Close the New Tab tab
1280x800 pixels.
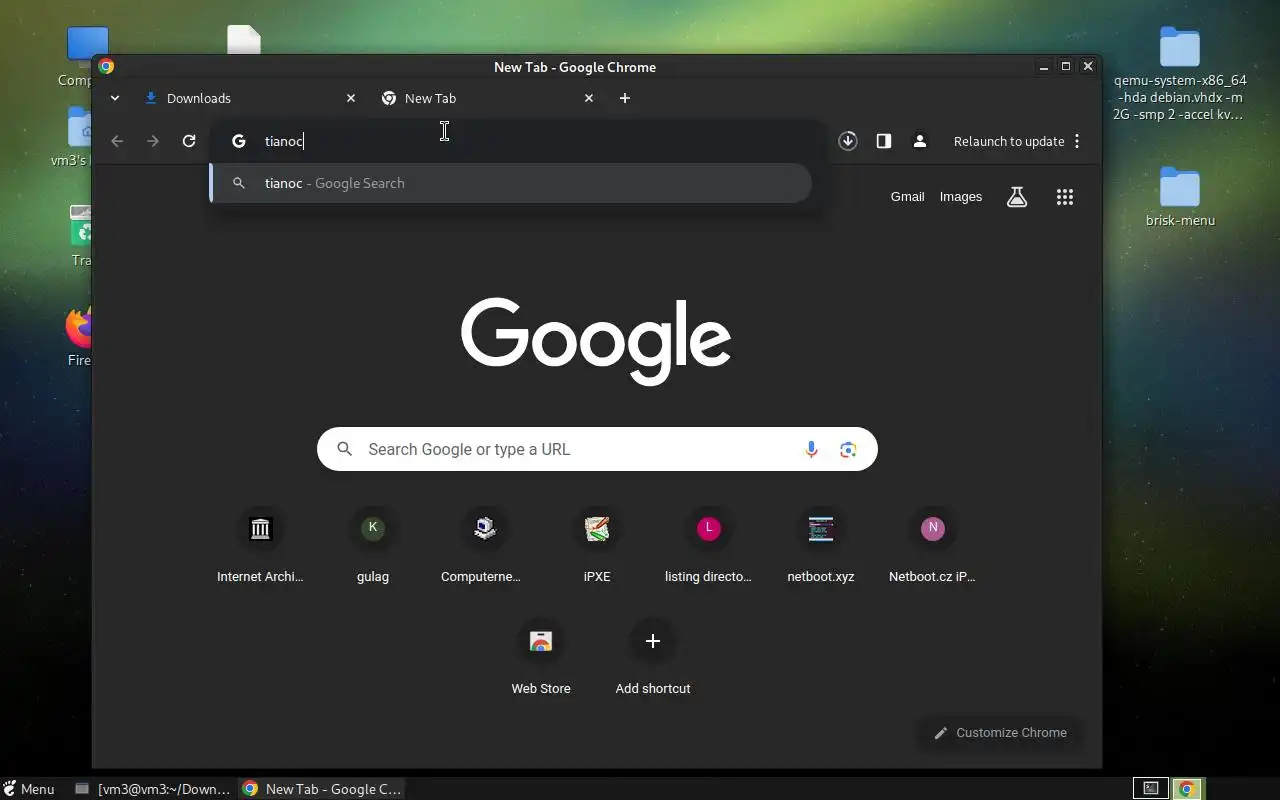(x=589, y=98)
